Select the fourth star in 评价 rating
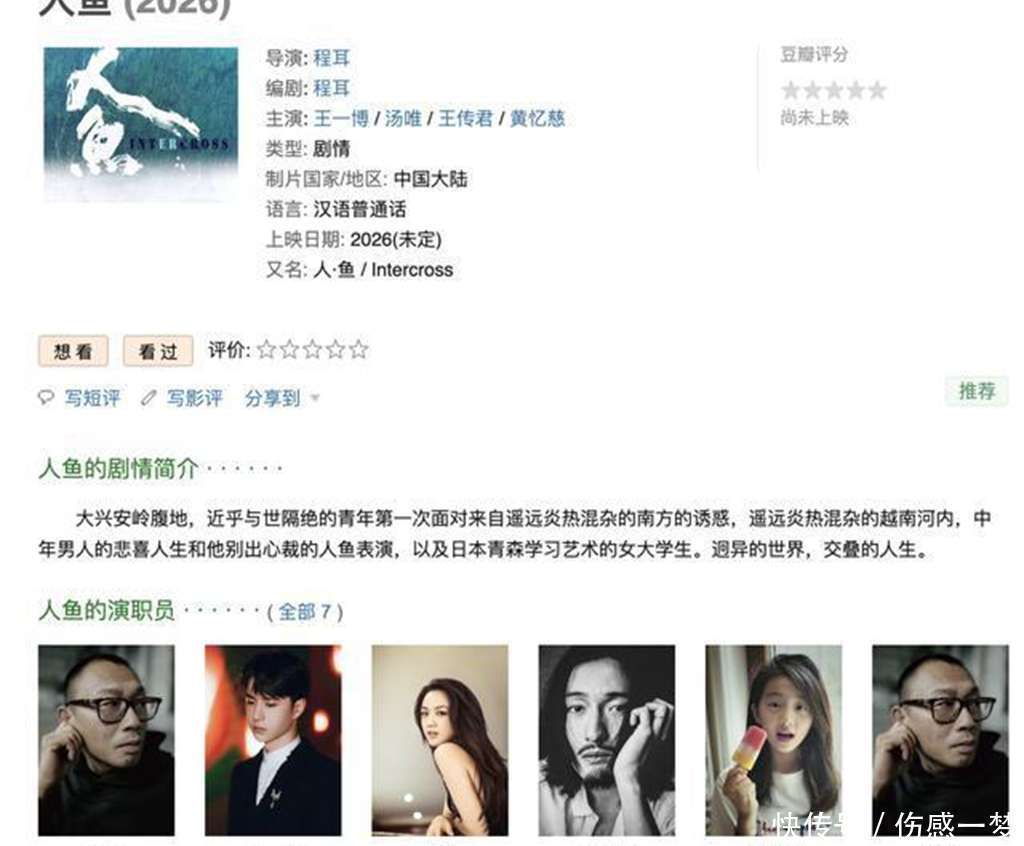This screenshot has width=1024, height=846. (336, 350)
